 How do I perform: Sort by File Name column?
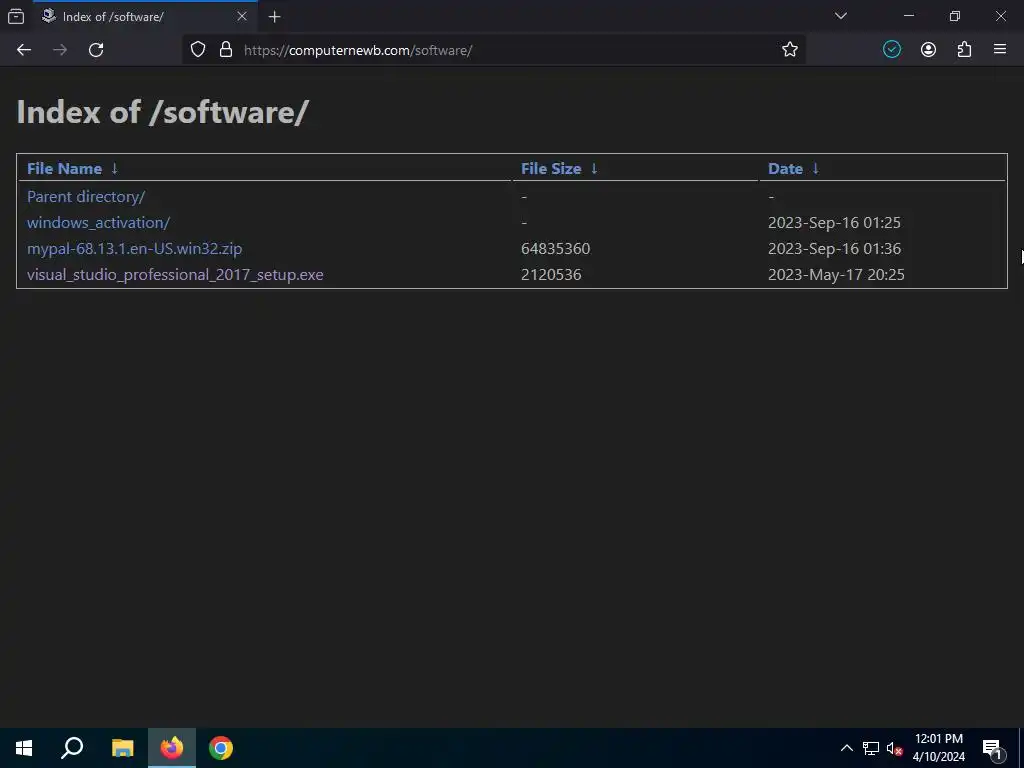[x=65, y=168]
